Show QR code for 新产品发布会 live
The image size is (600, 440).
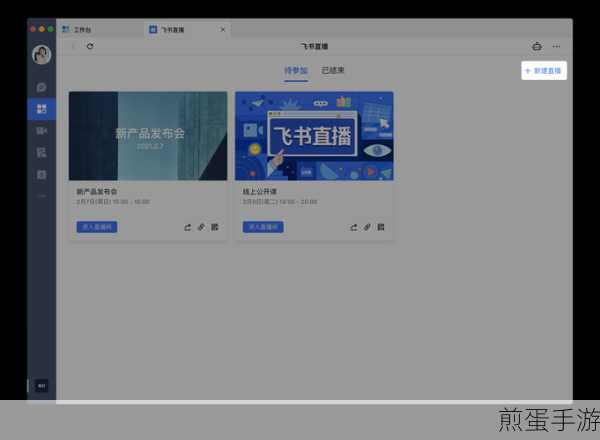tap(215, 227)
